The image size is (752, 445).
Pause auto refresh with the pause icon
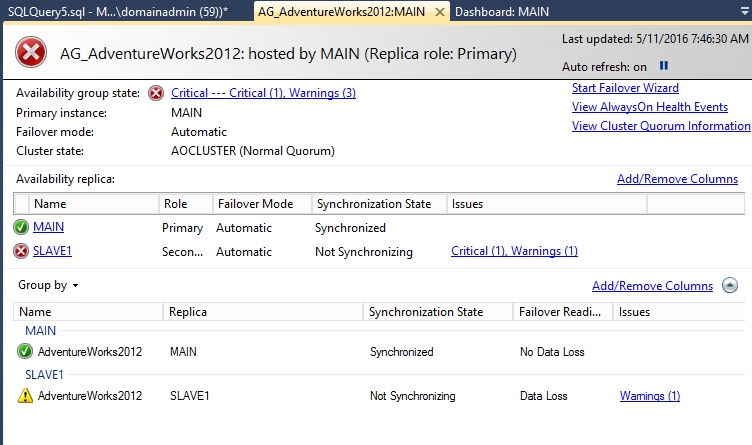[664, 66]
